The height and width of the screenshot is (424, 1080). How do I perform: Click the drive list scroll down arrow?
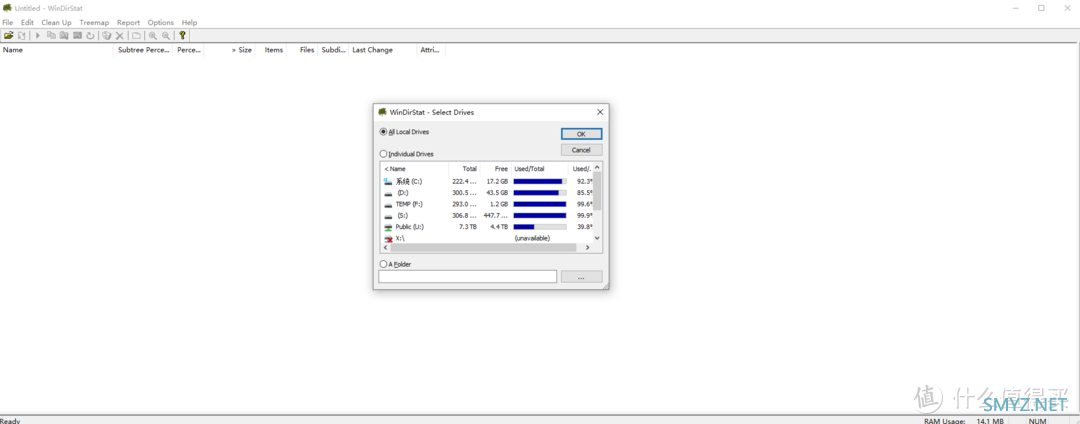(x=597, y=238)
